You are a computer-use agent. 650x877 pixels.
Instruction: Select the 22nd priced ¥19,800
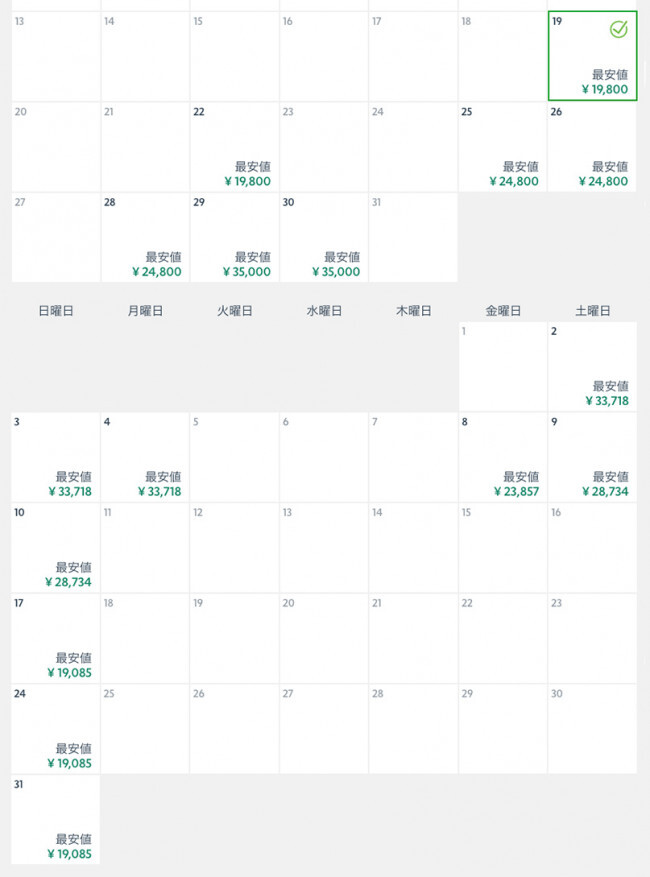coord(234,147)
